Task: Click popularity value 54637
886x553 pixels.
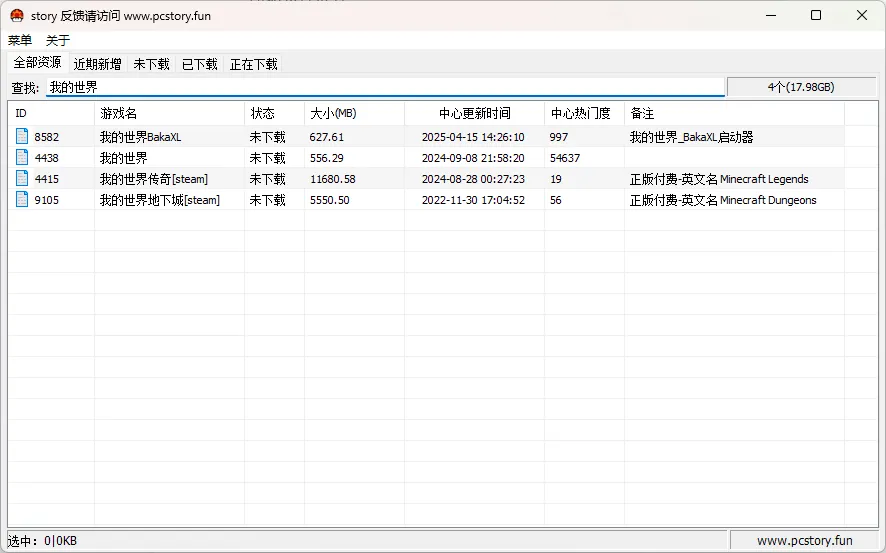Action: click(x=564, y=158)
